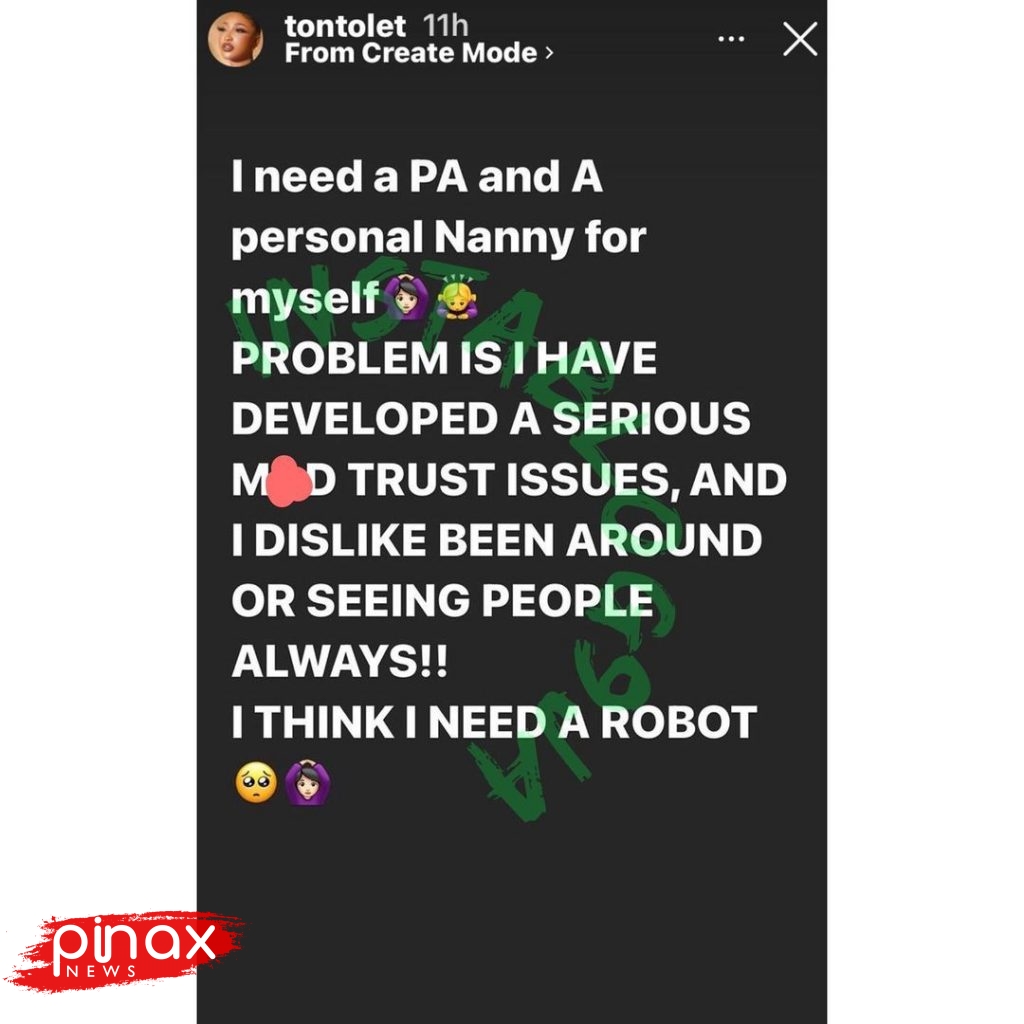The width and height of the screenshot is (1024, 1024).
Task: Click the red blob covering the word
Action: pyautogui.click(x=287, y=481)
